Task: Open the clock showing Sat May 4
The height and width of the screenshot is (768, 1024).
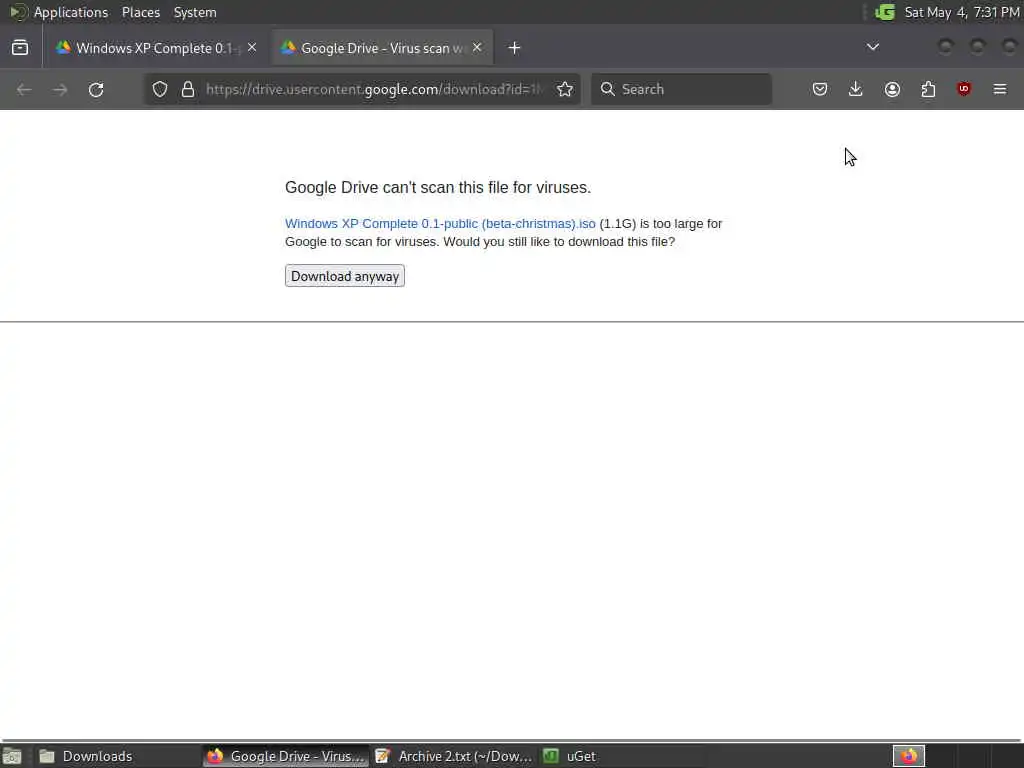Action: click(961, 12)
